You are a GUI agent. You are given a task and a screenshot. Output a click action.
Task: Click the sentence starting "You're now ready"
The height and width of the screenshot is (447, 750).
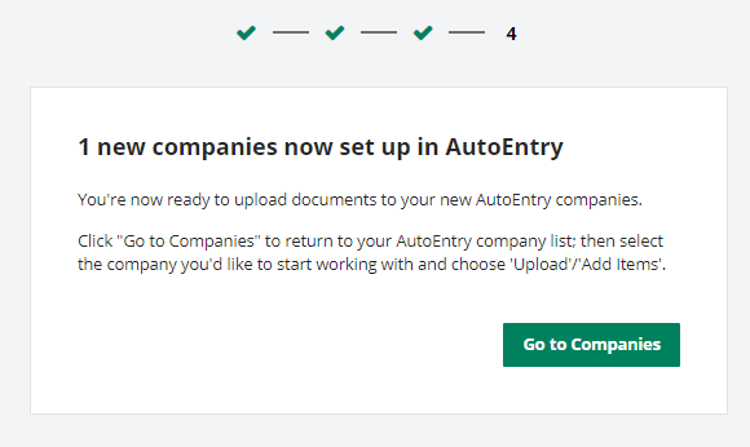click(x=360, y=200)
